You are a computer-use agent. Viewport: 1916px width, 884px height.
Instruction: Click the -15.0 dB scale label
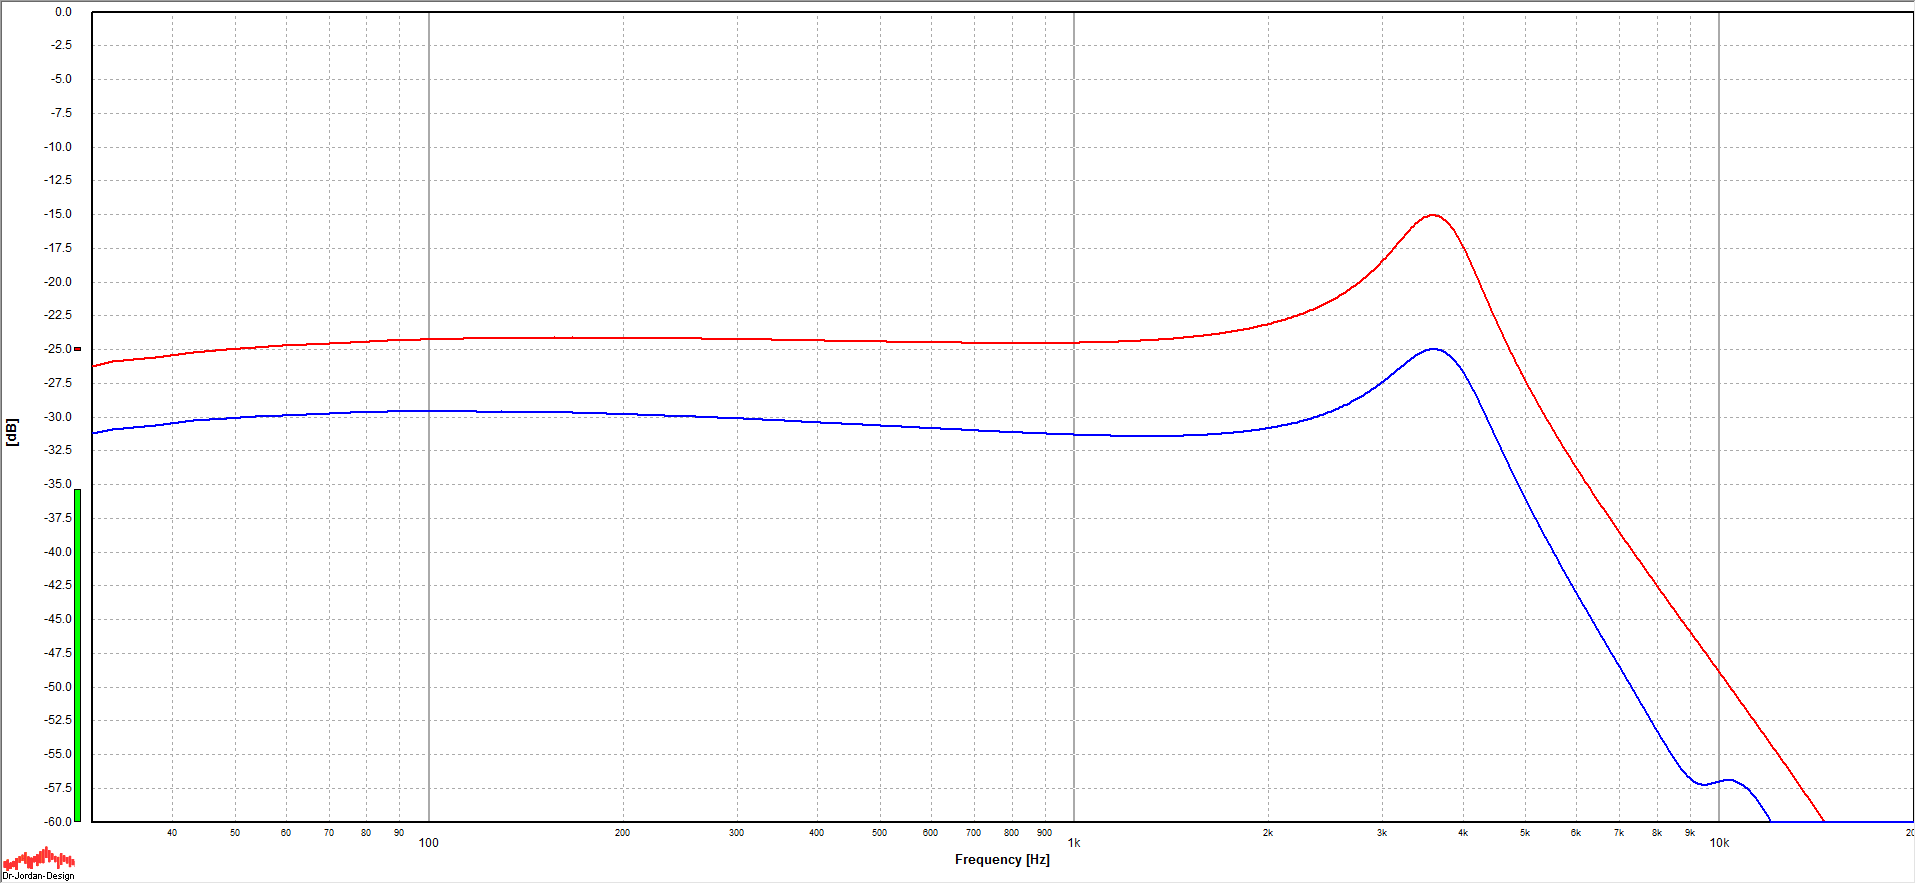58,214
